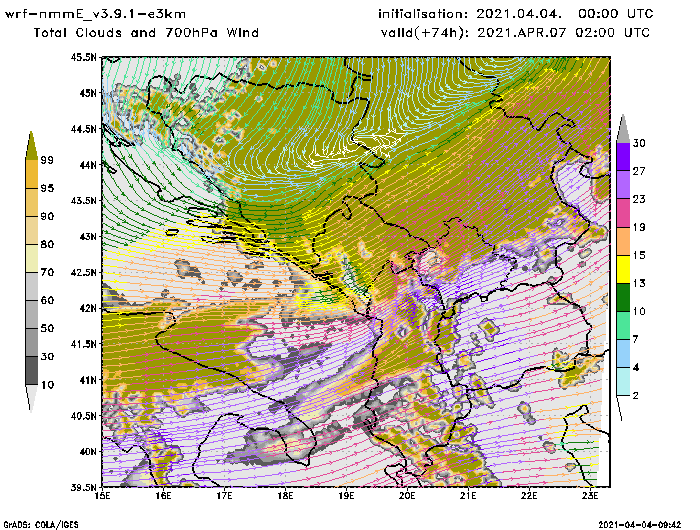Click the cloud legend swatch between 95 and 99
This screenshot has width=700, height=530.
pos(32,174)
